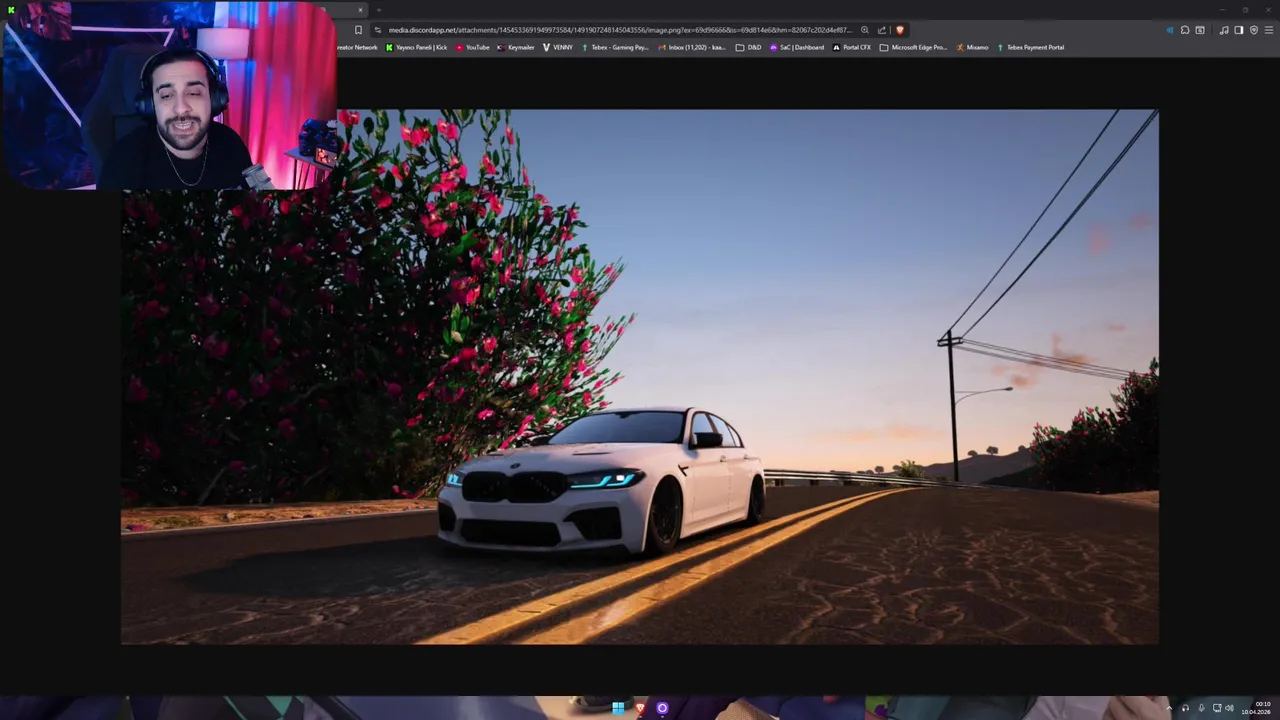This screenshot has height=720, width=1280.
Task: Open the D&D bookmarks folder
Action: tap(749, 47)
